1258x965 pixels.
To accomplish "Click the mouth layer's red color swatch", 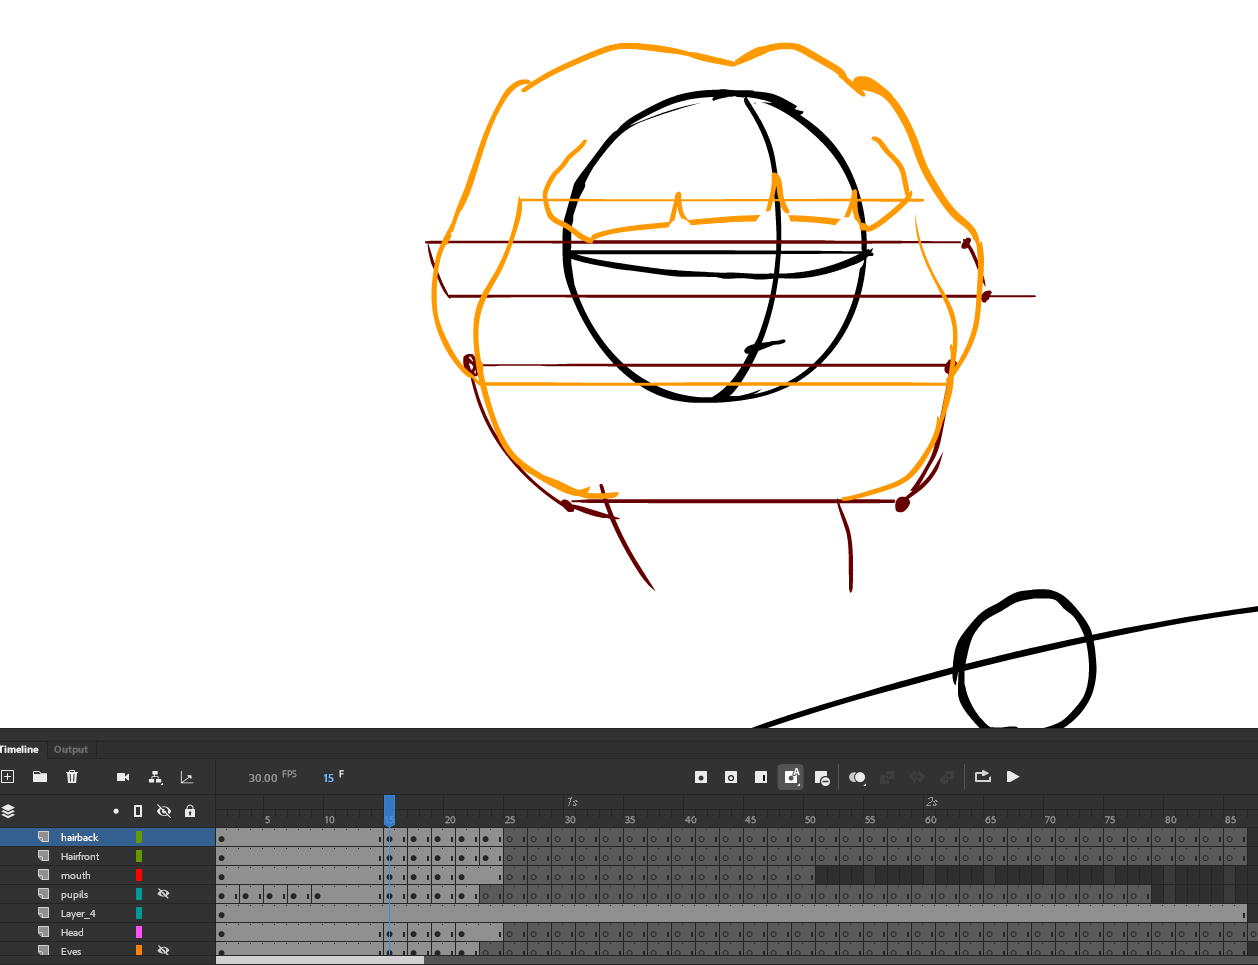I will [x=139, y=875].
